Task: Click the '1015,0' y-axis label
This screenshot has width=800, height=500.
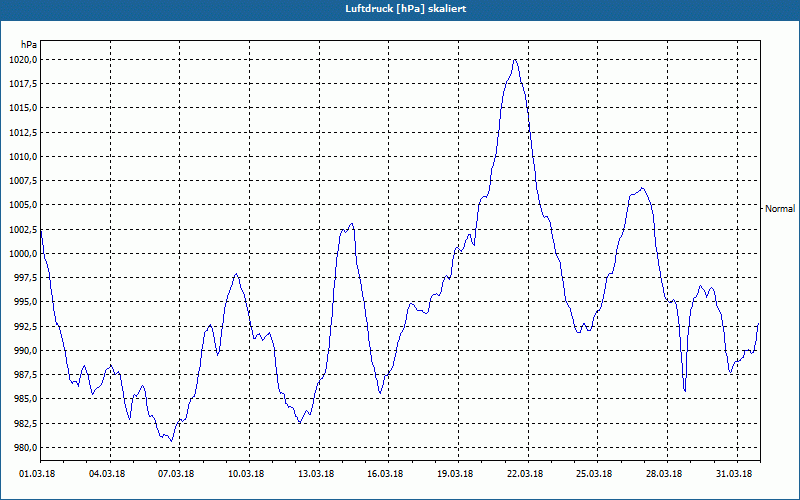Action: [23, 108]
